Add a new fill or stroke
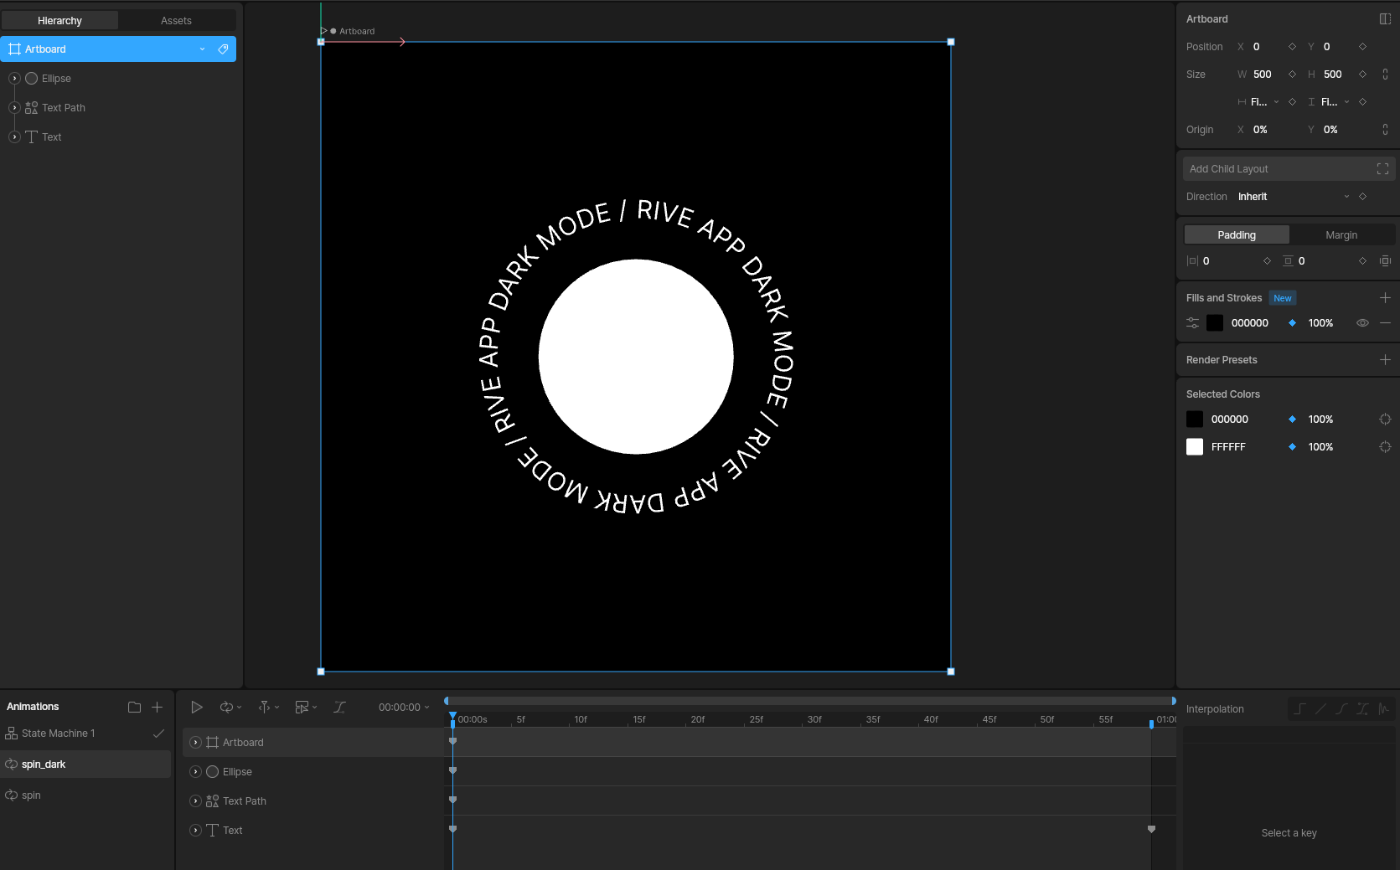 pyautogui.click(x=1385, y=298)
